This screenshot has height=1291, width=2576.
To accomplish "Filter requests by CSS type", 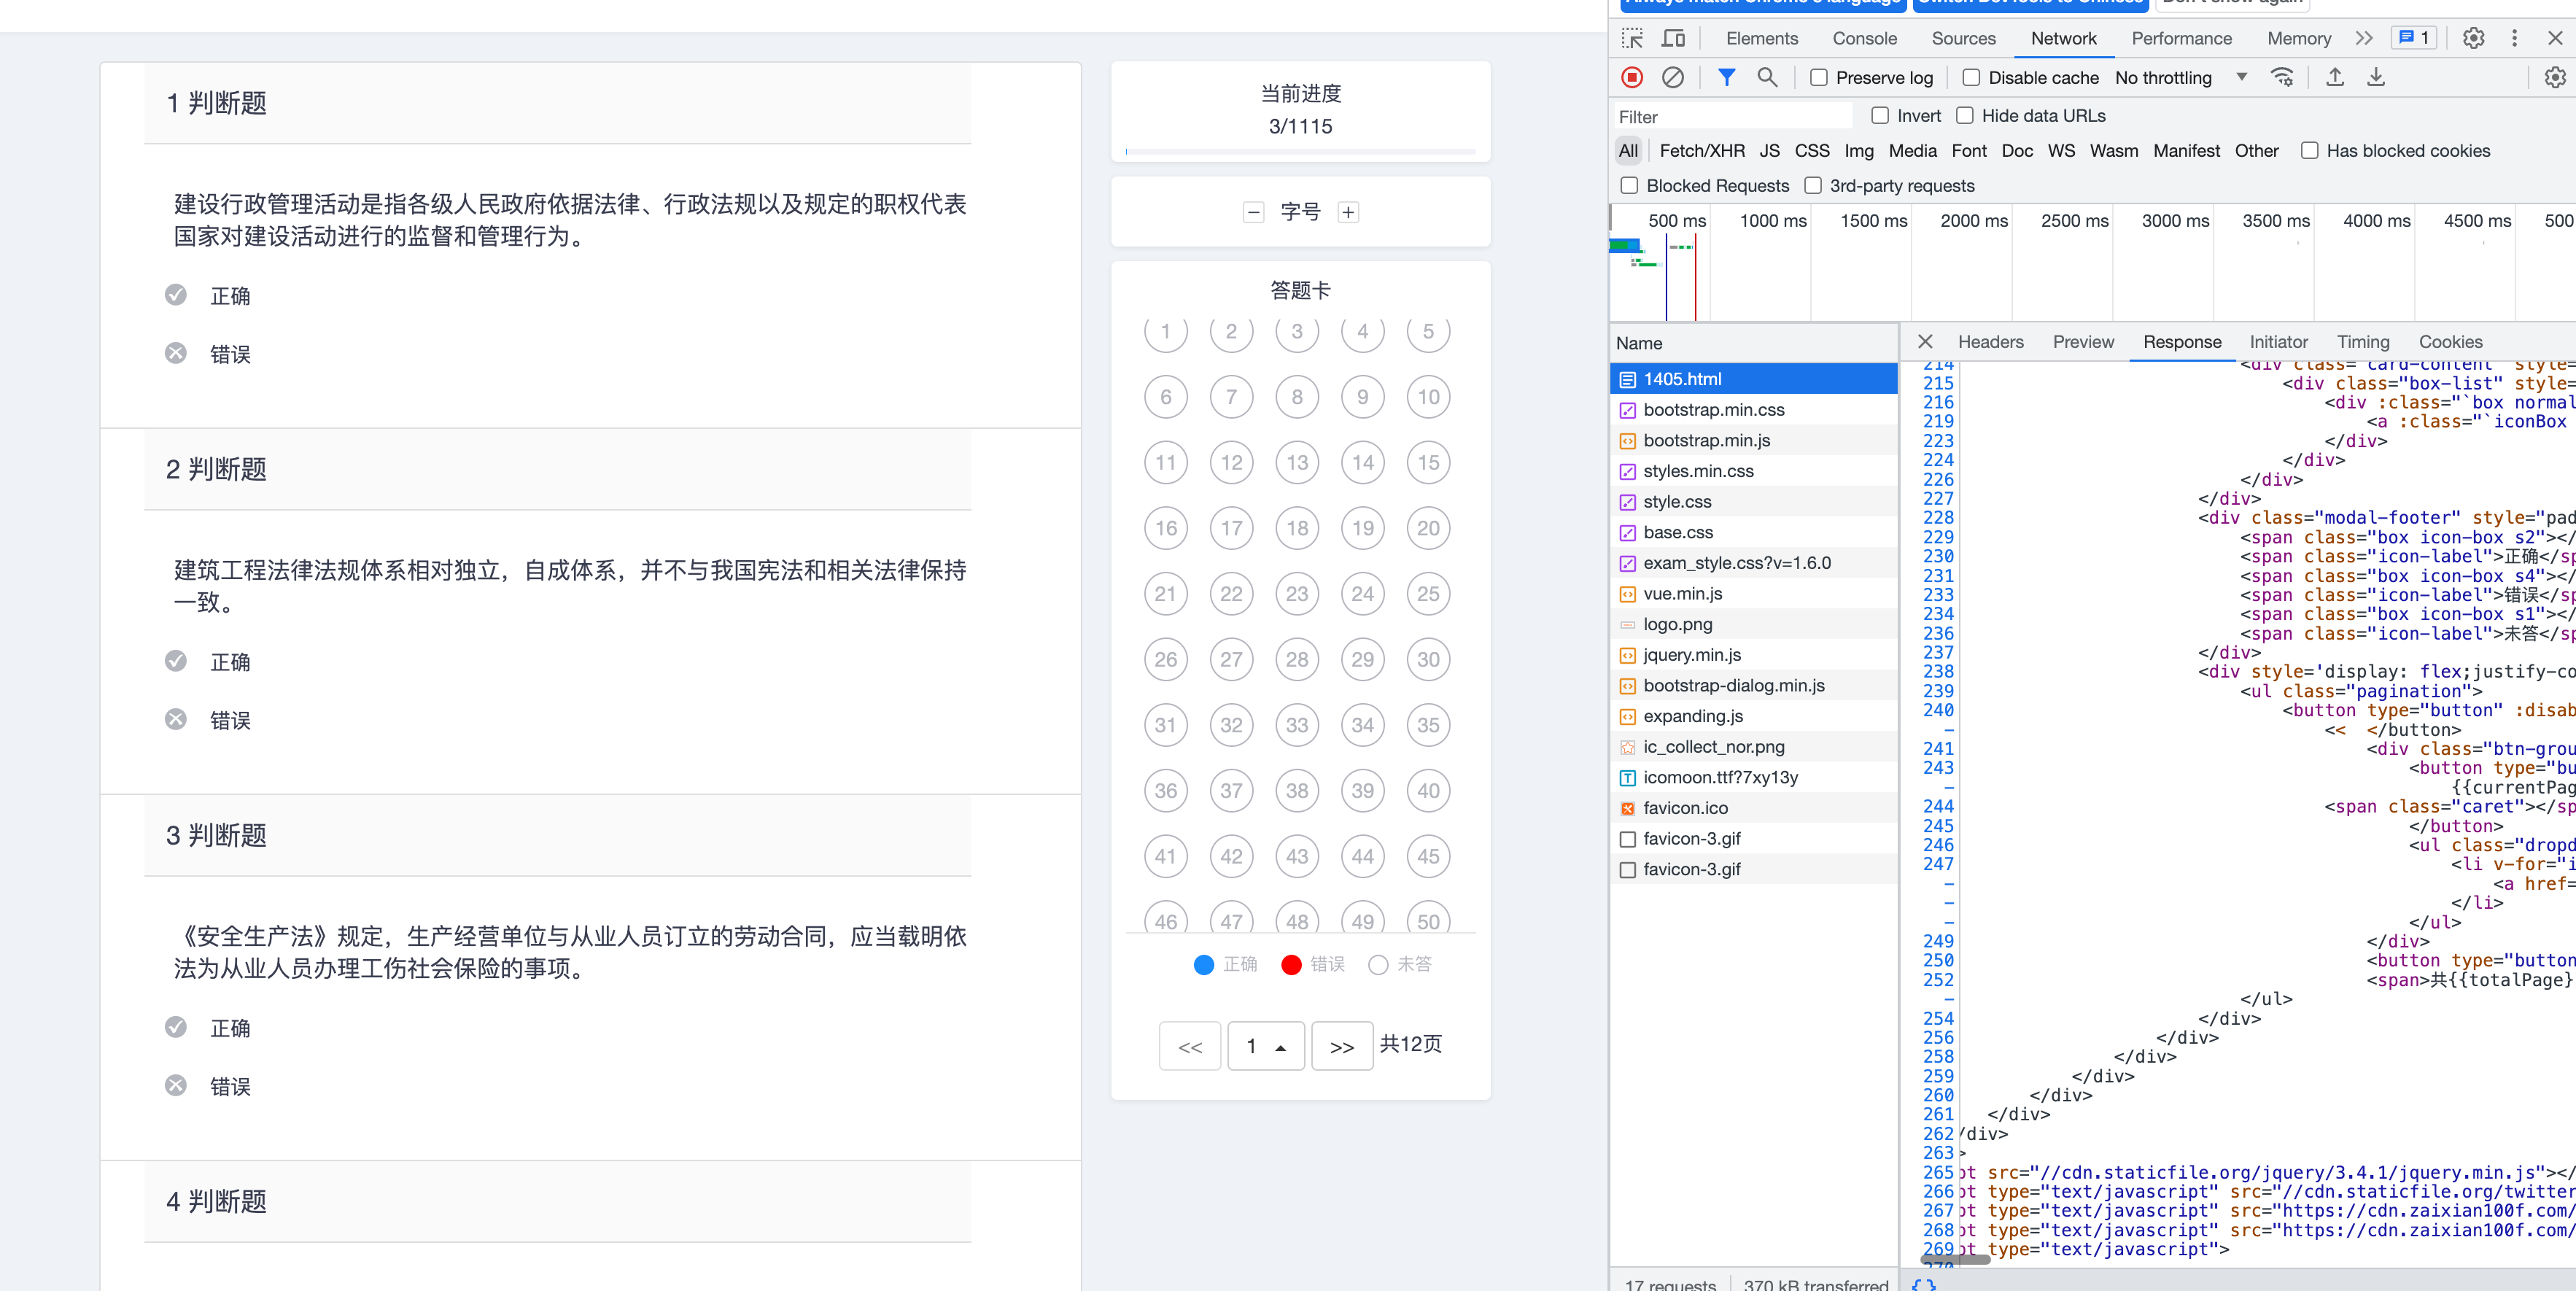I will click(x=1811, y=150).
